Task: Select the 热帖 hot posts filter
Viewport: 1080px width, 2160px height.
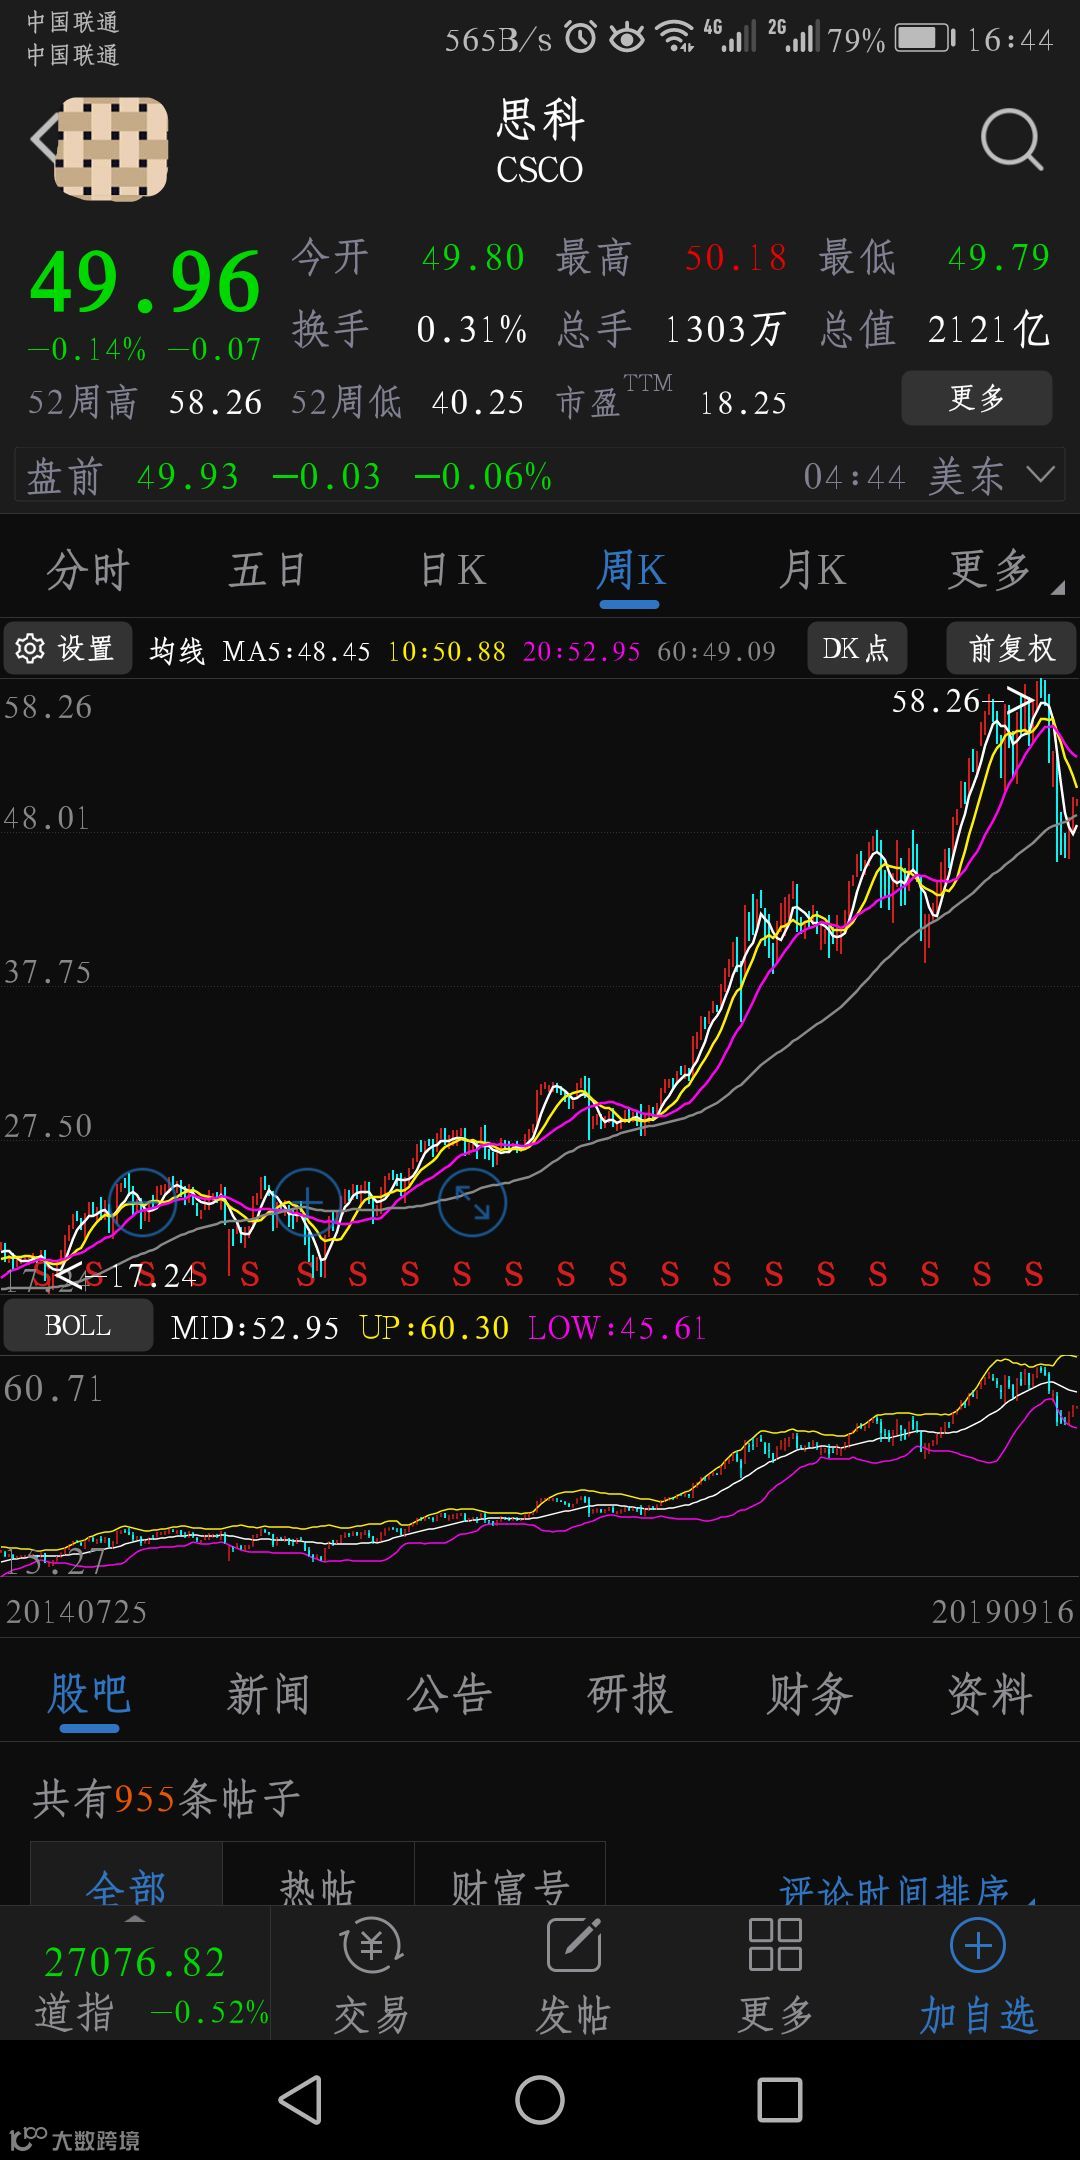Action: 318,1874
